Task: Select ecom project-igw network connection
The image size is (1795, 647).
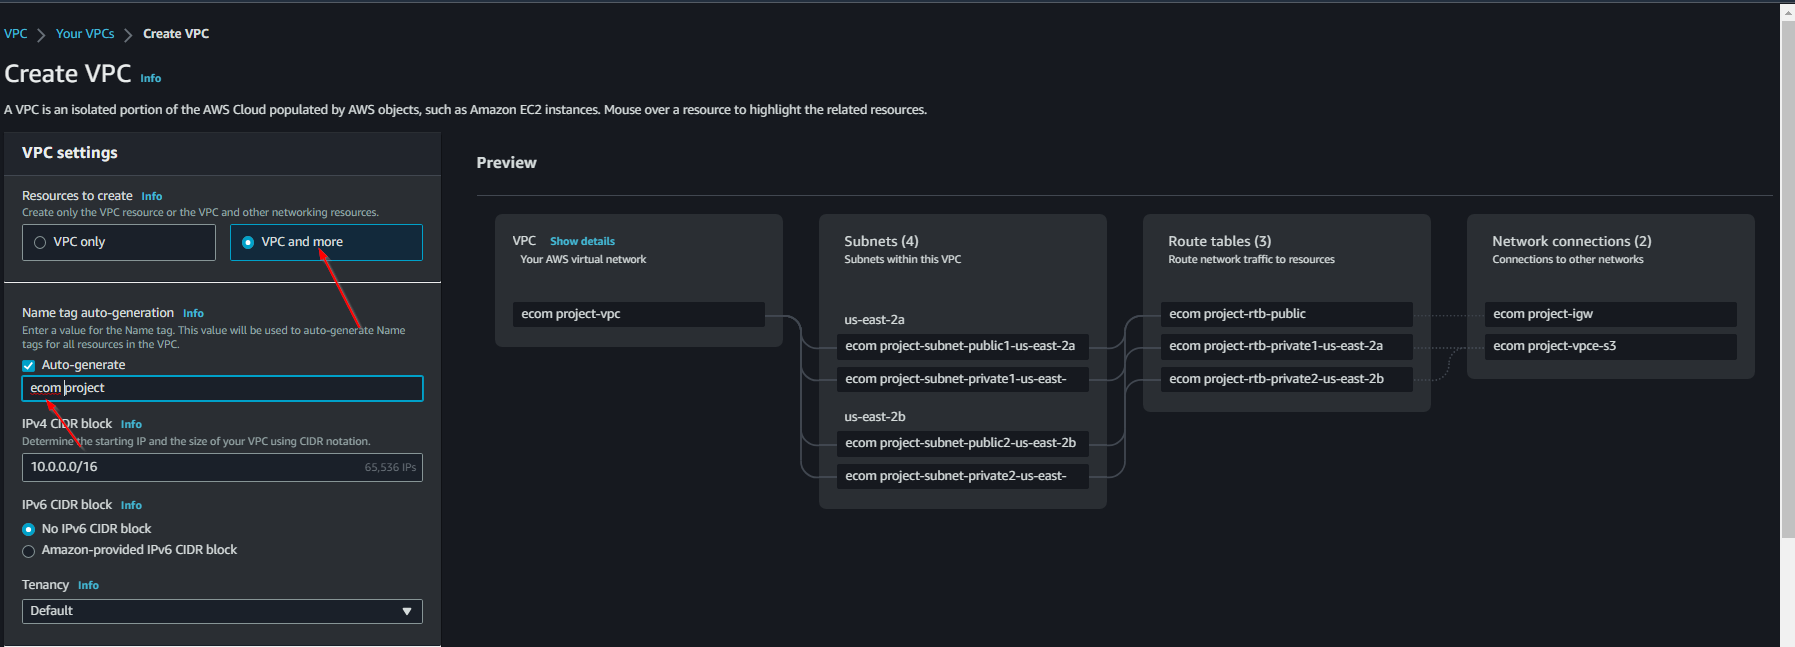Action: (1610, 314)
